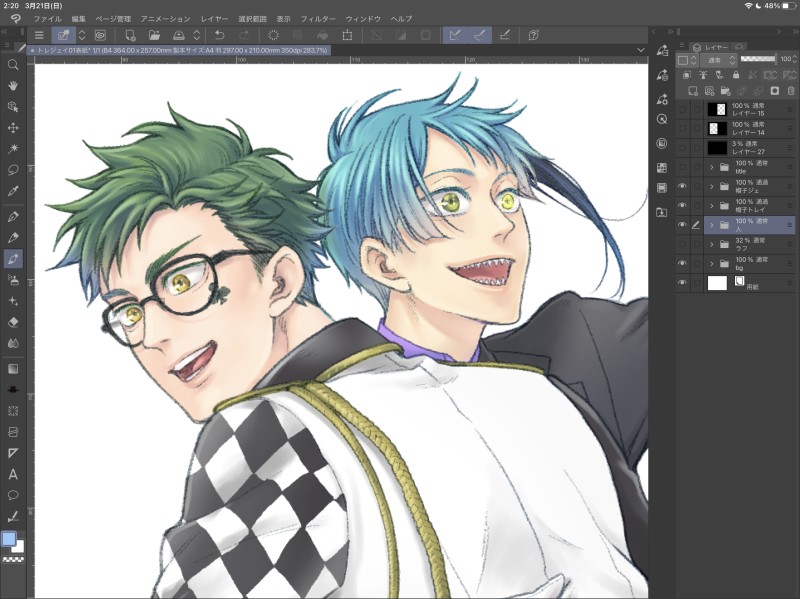Toggle Snap to special ruler button
This screenshot has width=800, height=599.
(x=480, y=35)
